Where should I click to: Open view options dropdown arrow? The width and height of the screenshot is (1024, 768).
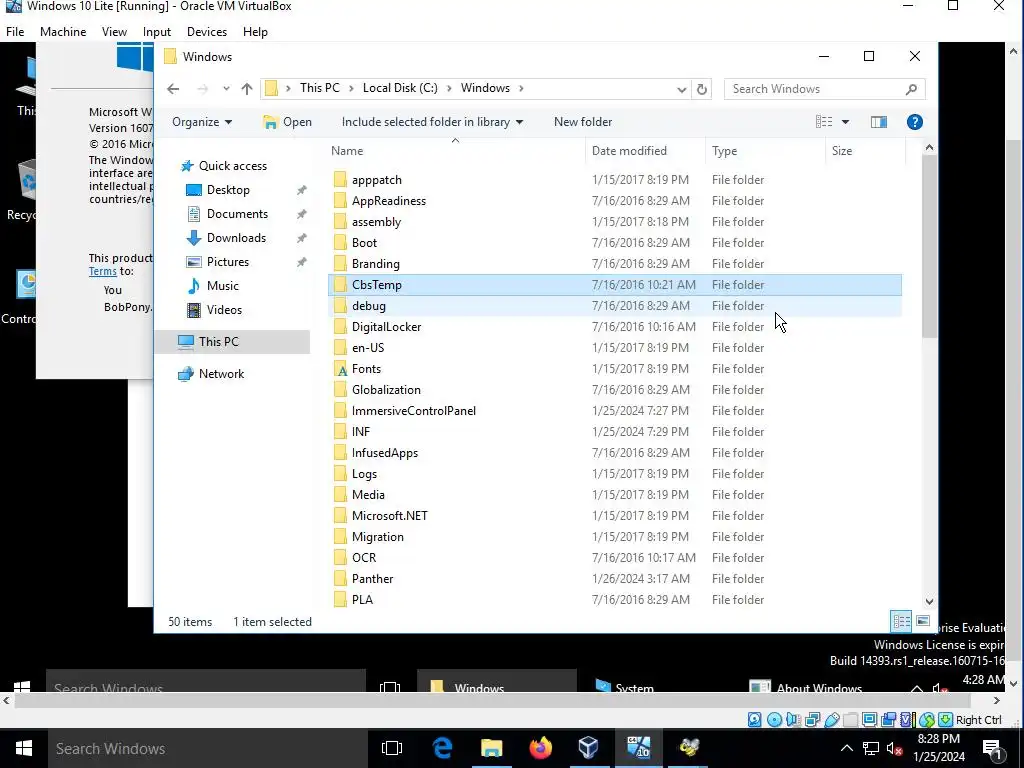pyautogui.click(x=845, y=122)
